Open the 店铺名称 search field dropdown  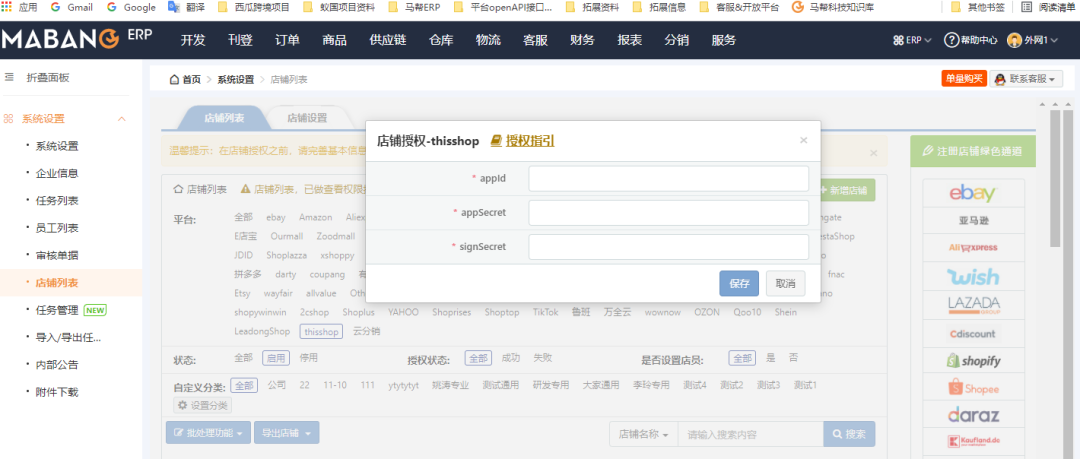(643, 434)
